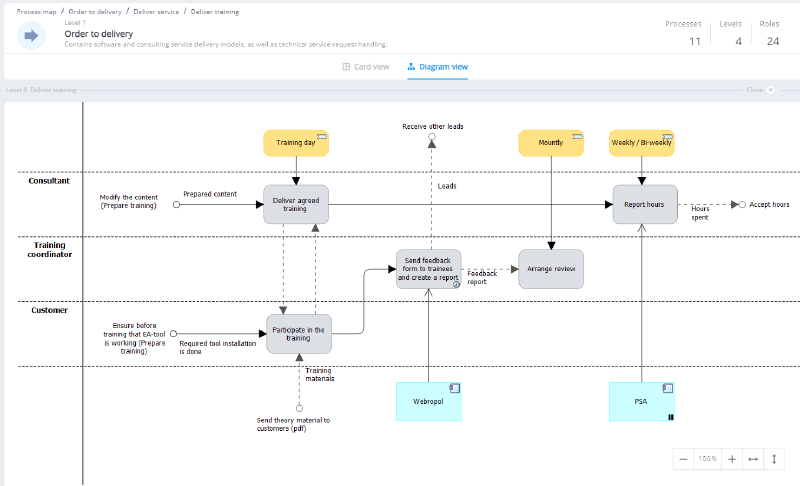The height and width of the screenshot is (486, 800).
Task: Click the Participate in the training box
Action: pyautogui.click(x=298, y=333)
